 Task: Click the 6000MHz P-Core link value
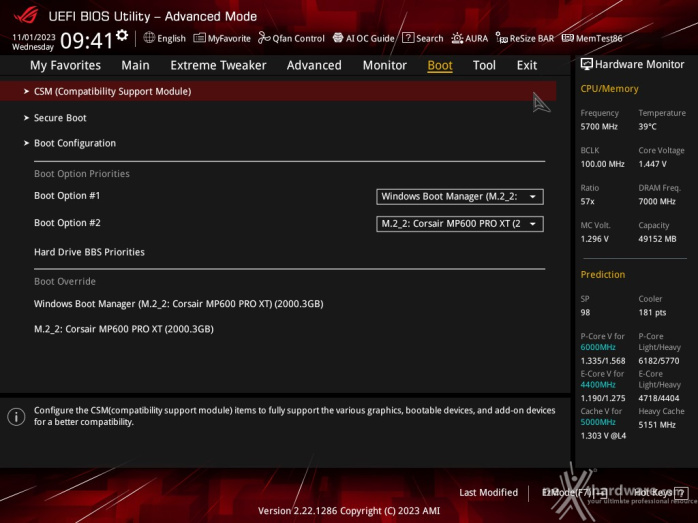(x=598, y=347)
